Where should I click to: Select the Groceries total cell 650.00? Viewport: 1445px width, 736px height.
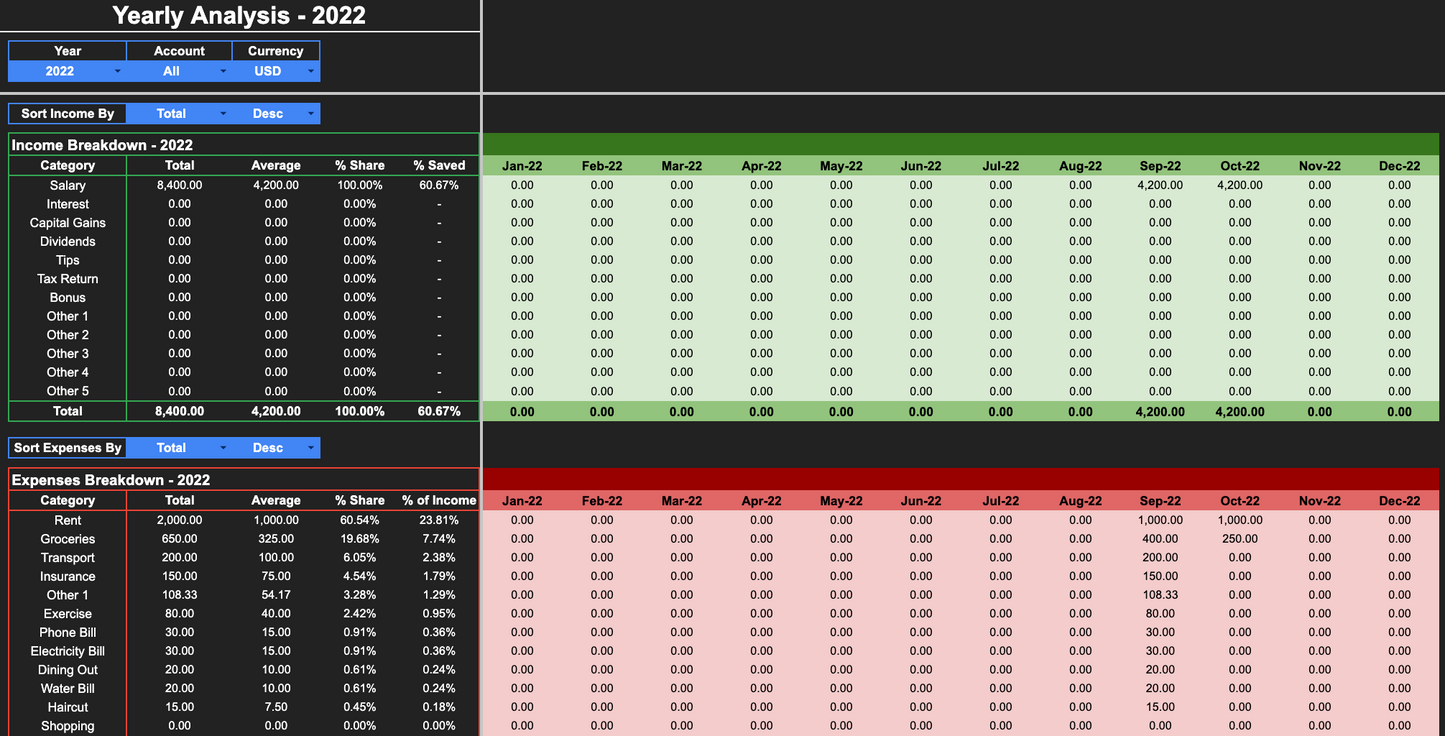[179, 539]
